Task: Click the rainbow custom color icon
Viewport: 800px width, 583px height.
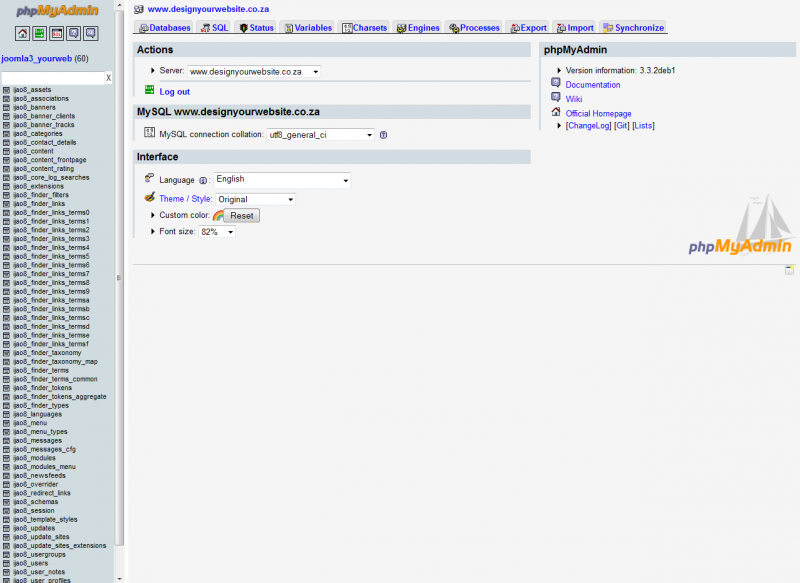Action: tap(218, 215)
